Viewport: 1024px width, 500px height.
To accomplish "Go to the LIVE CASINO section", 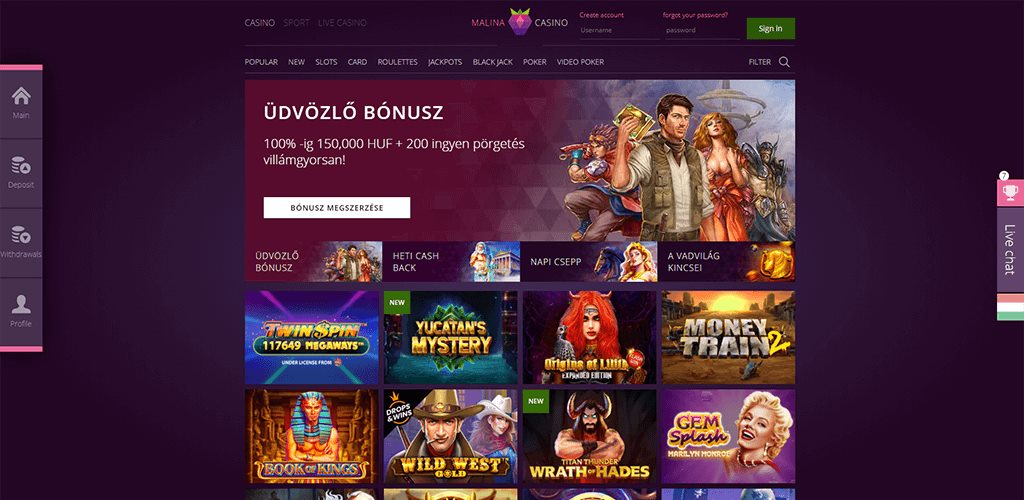I will tap(342, 23).
